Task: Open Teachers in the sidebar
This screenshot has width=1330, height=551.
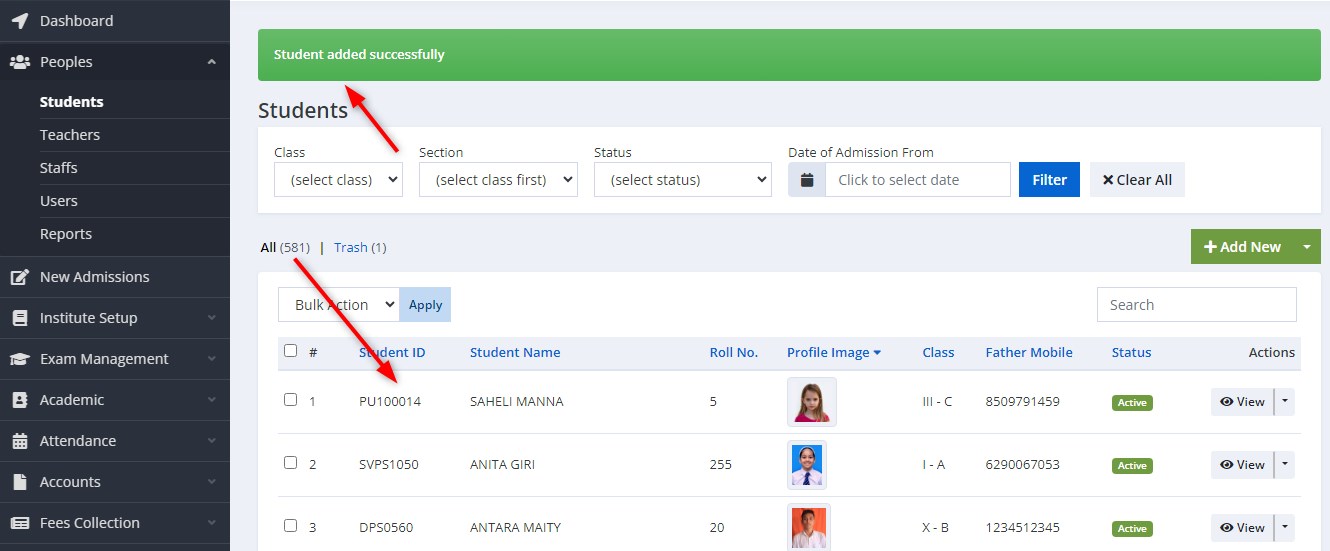Action: coord(70,135)
